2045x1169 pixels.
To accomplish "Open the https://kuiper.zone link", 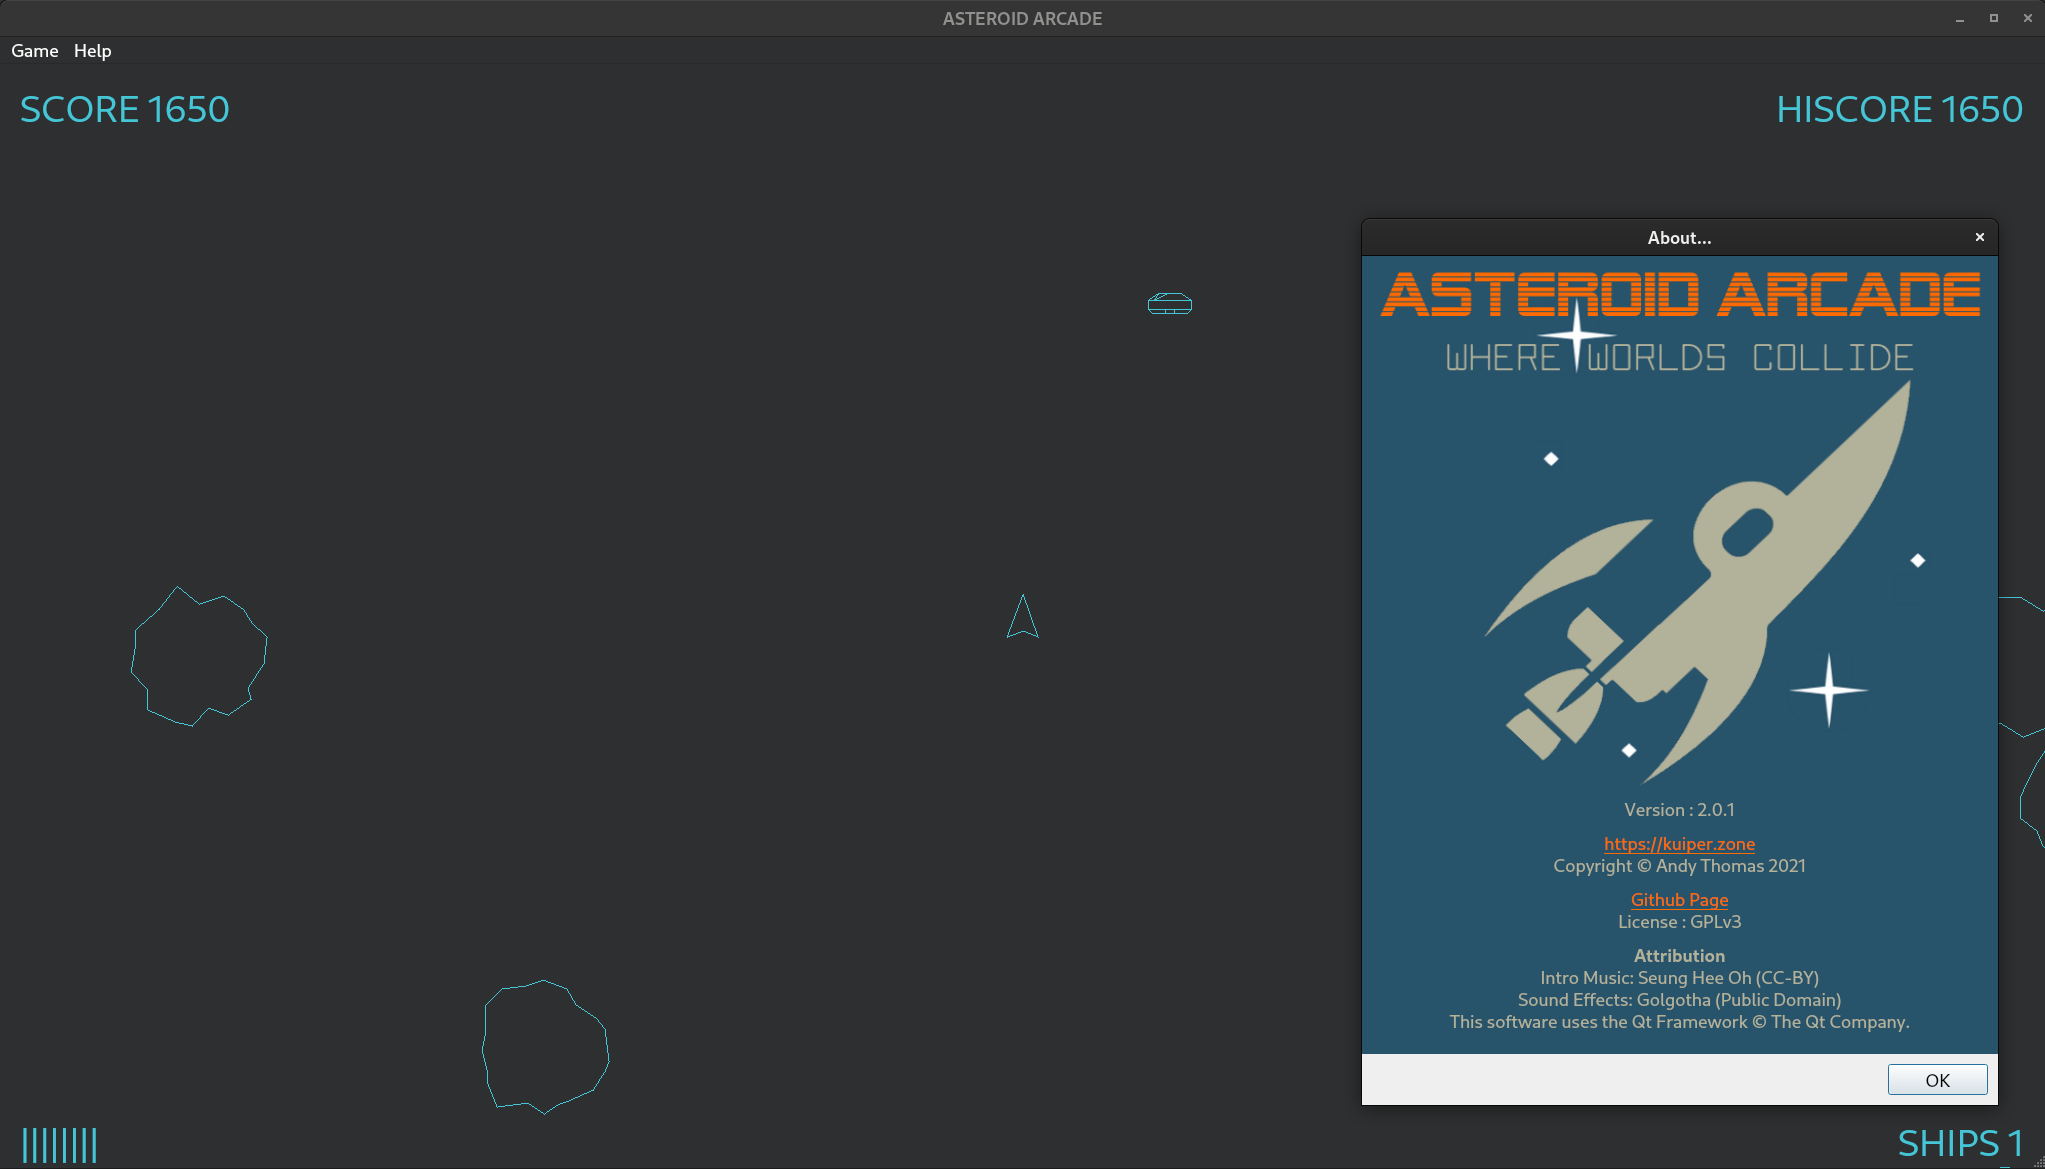I will (1679, 844).
